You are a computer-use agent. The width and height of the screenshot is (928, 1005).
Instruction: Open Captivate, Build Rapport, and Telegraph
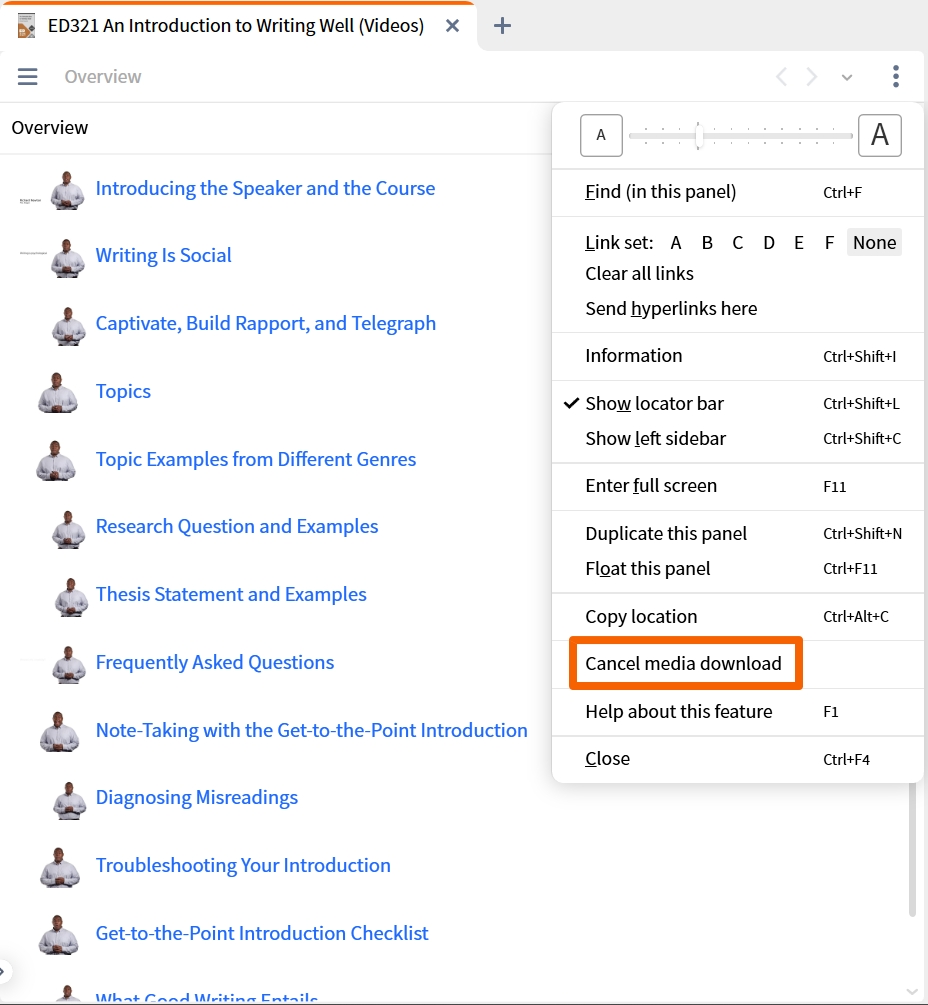pyautogui.click(x=266, y=324)
